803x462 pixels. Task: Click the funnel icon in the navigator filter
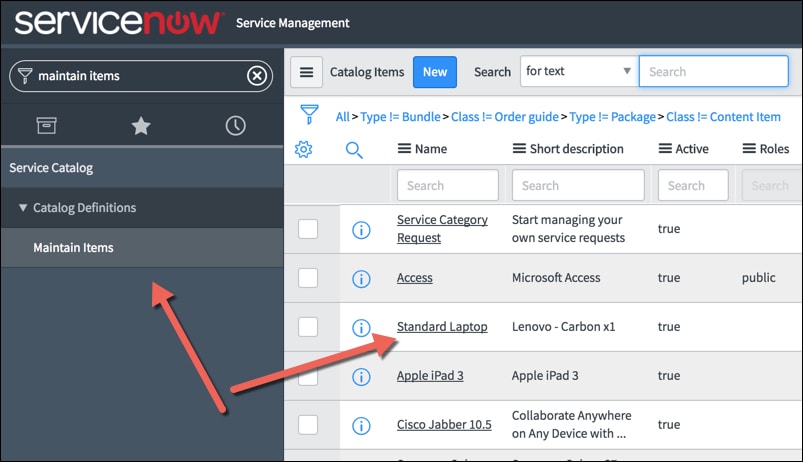point(25,76)
